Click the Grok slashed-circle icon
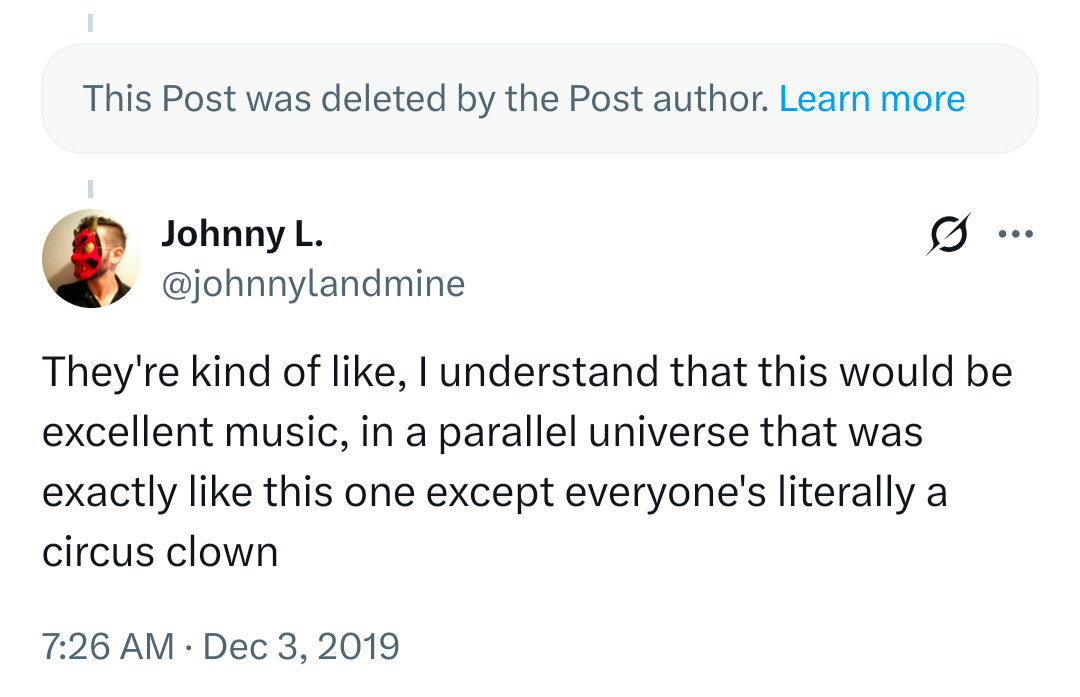This screenshot has height=697, width=1080. (947, 237)
